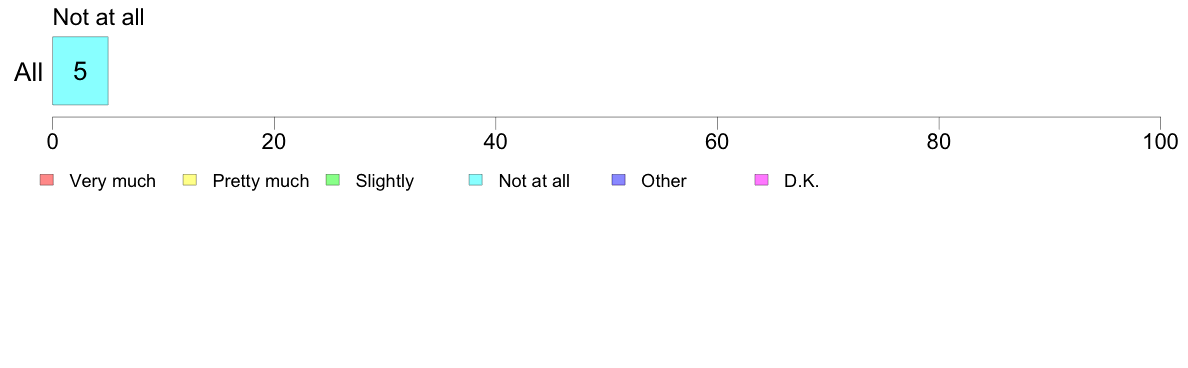Select the red Very much legend swatch
The image size is (1188, 368).
click(x=46, y=180)
